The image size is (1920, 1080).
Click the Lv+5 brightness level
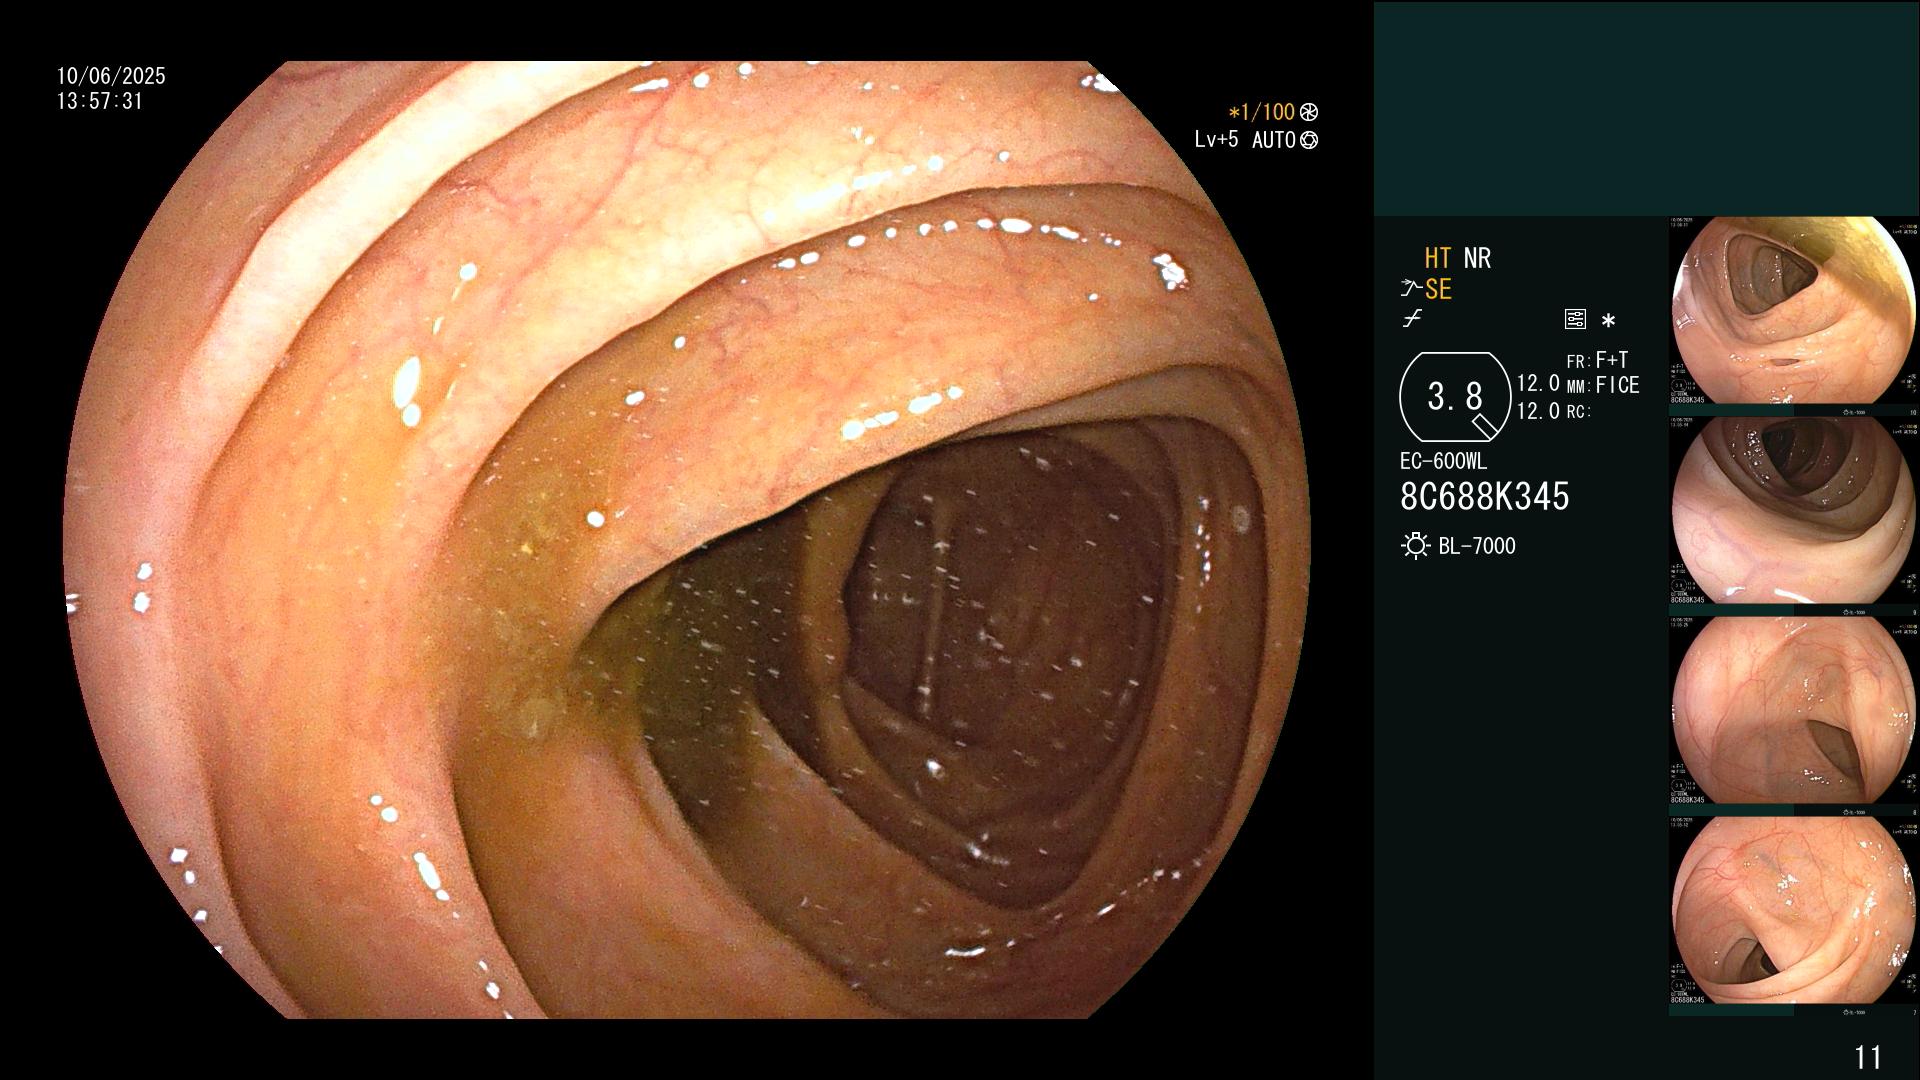tap(1216, 140)
